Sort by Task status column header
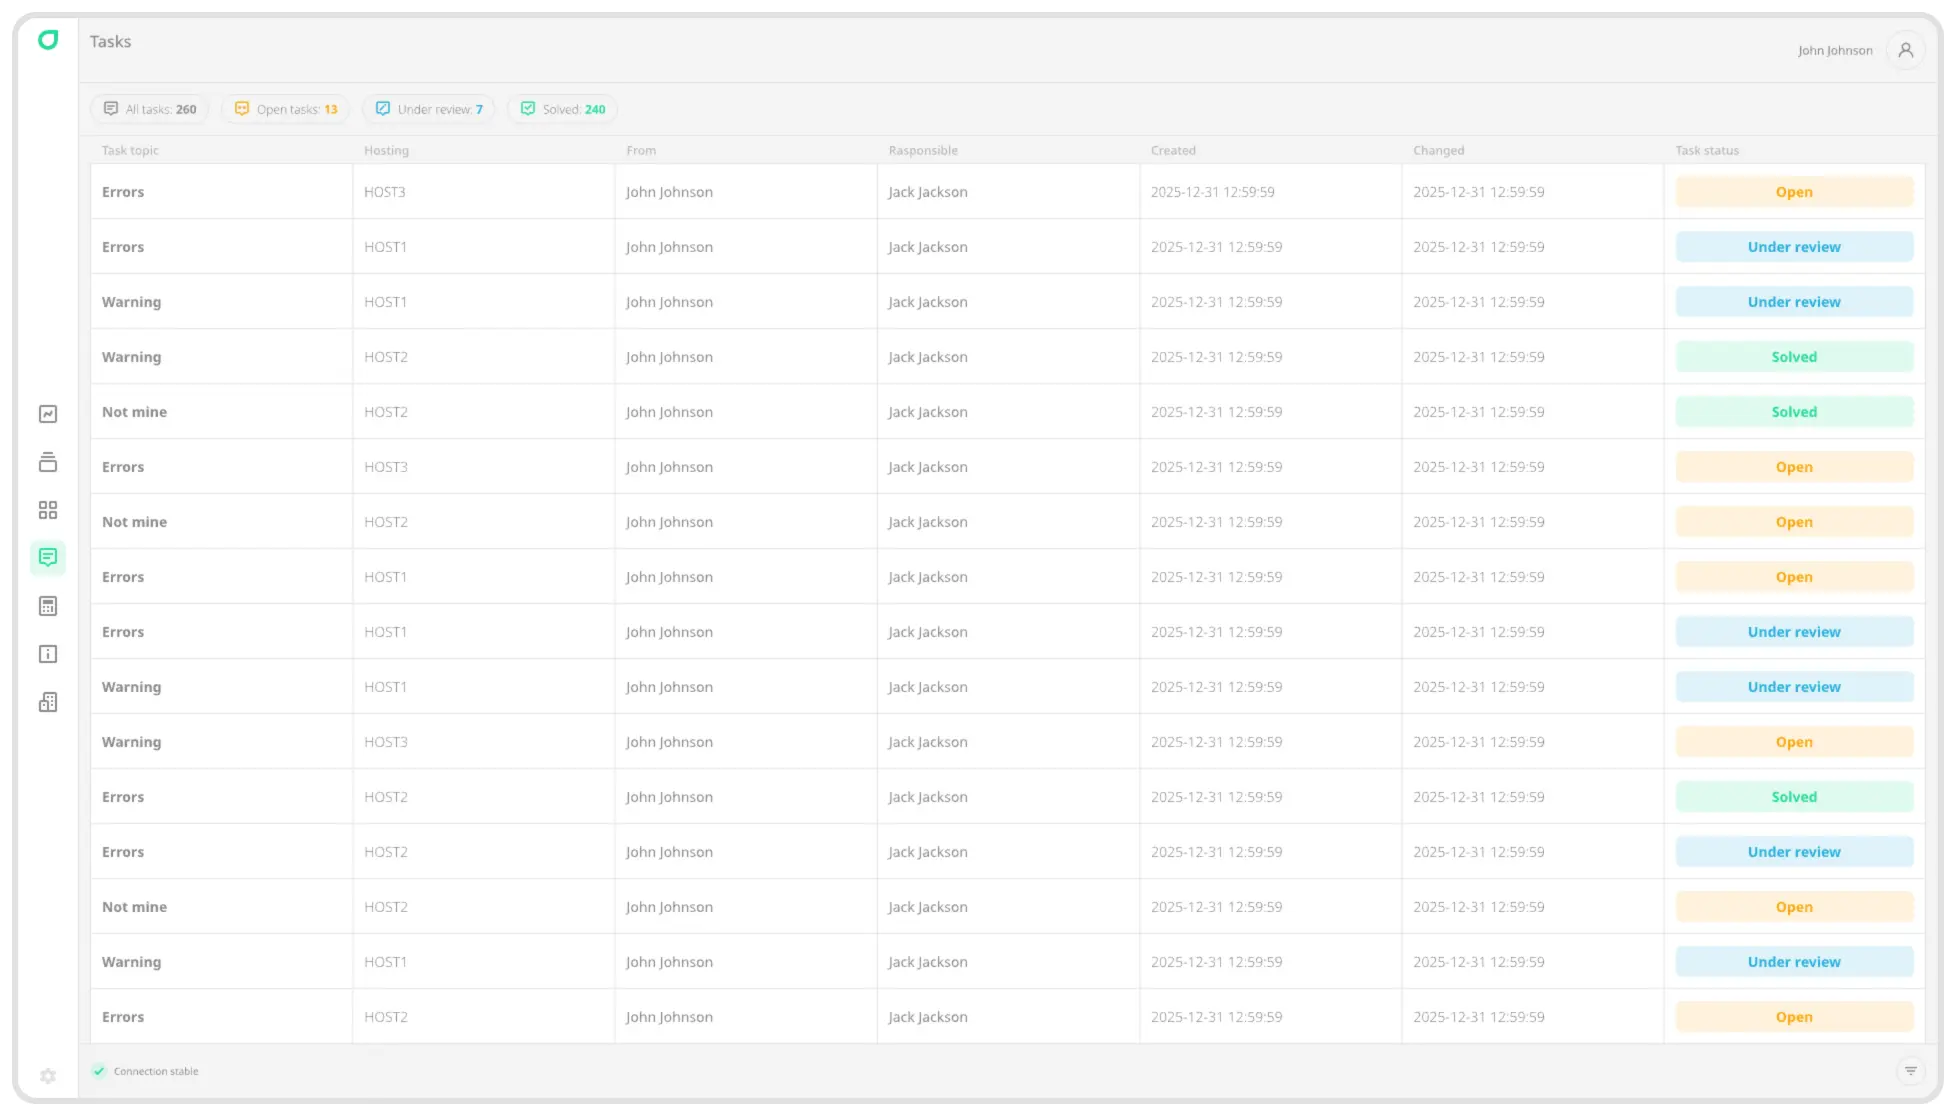 [x=1707, y=150]
